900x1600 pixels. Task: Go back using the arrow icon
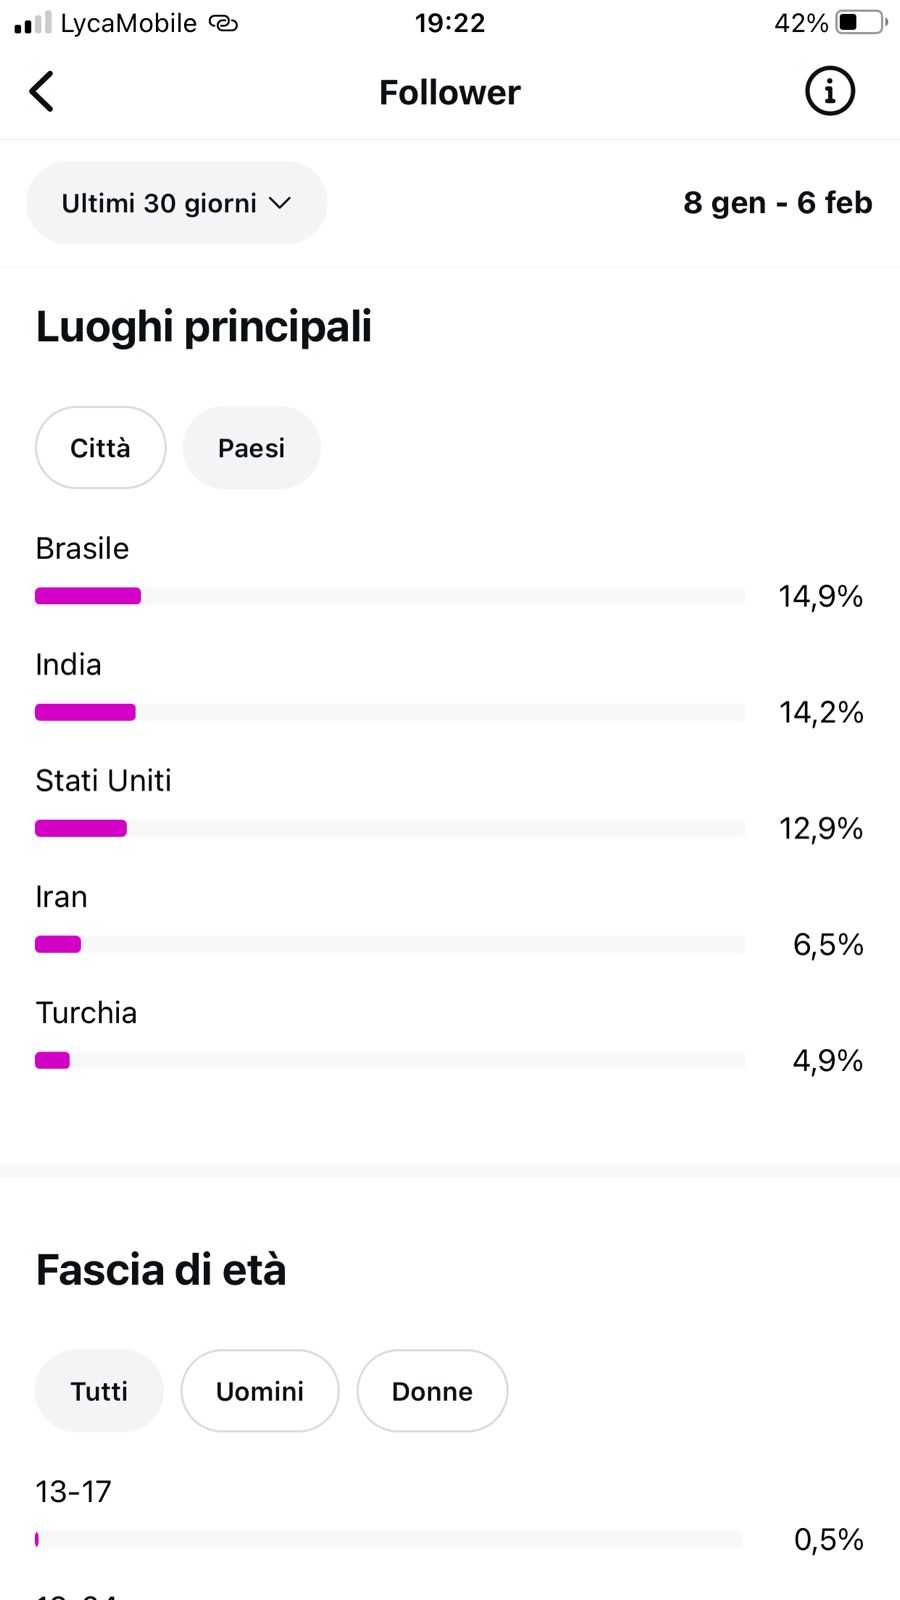coord(42,92)
